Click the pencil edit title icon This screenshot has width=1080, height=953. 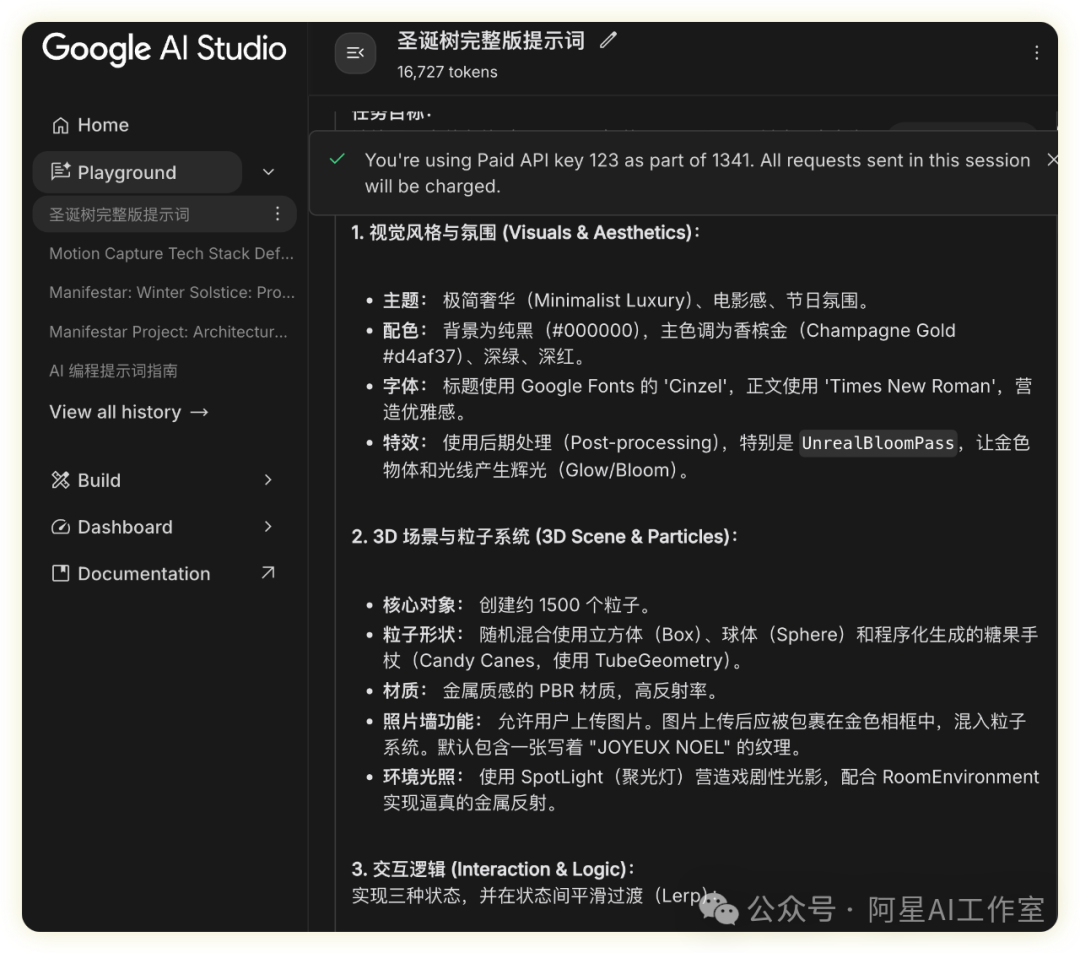click(x=607, y=41)
